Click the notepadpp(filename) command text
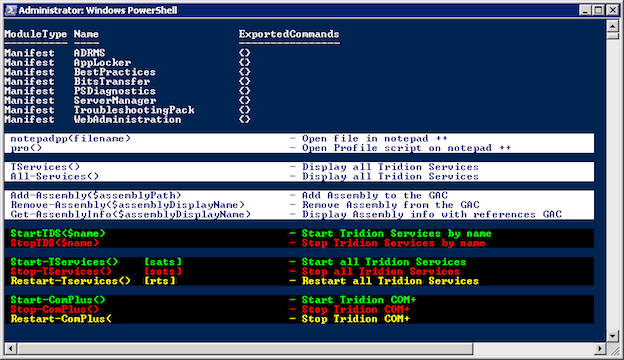 70,138
